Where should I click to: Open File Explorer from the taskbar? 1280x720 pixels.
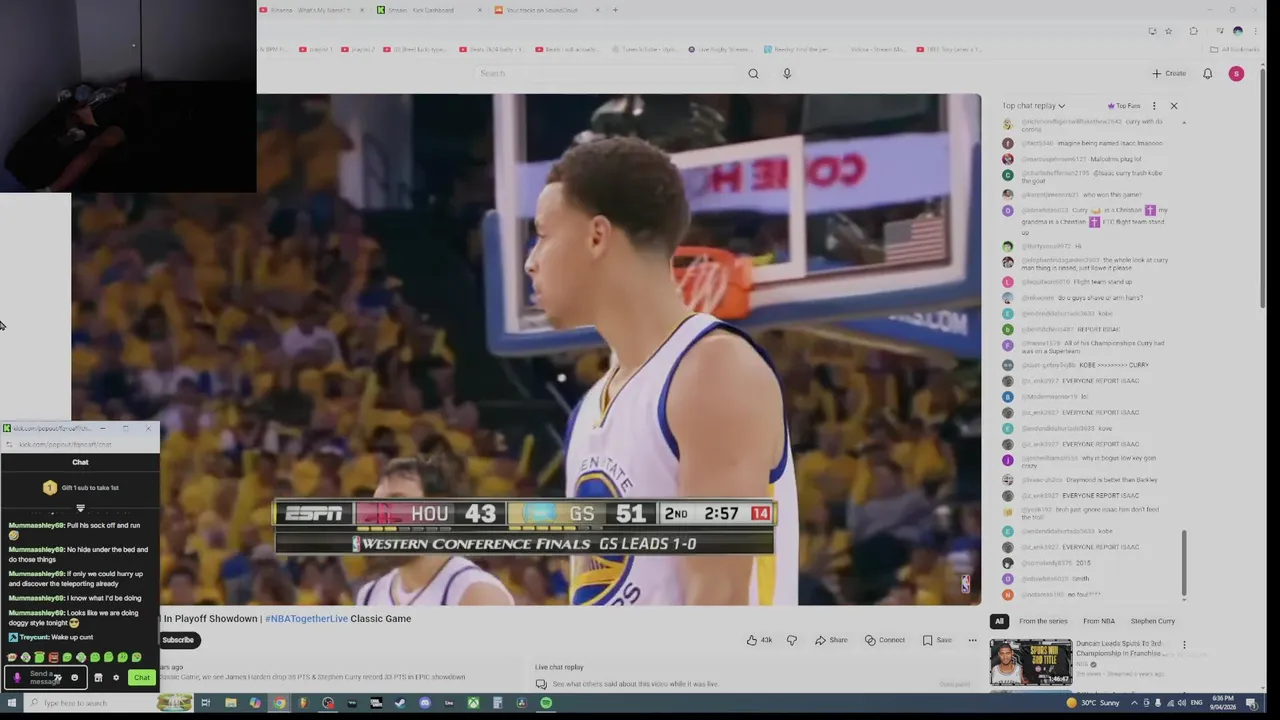(230, 703)
